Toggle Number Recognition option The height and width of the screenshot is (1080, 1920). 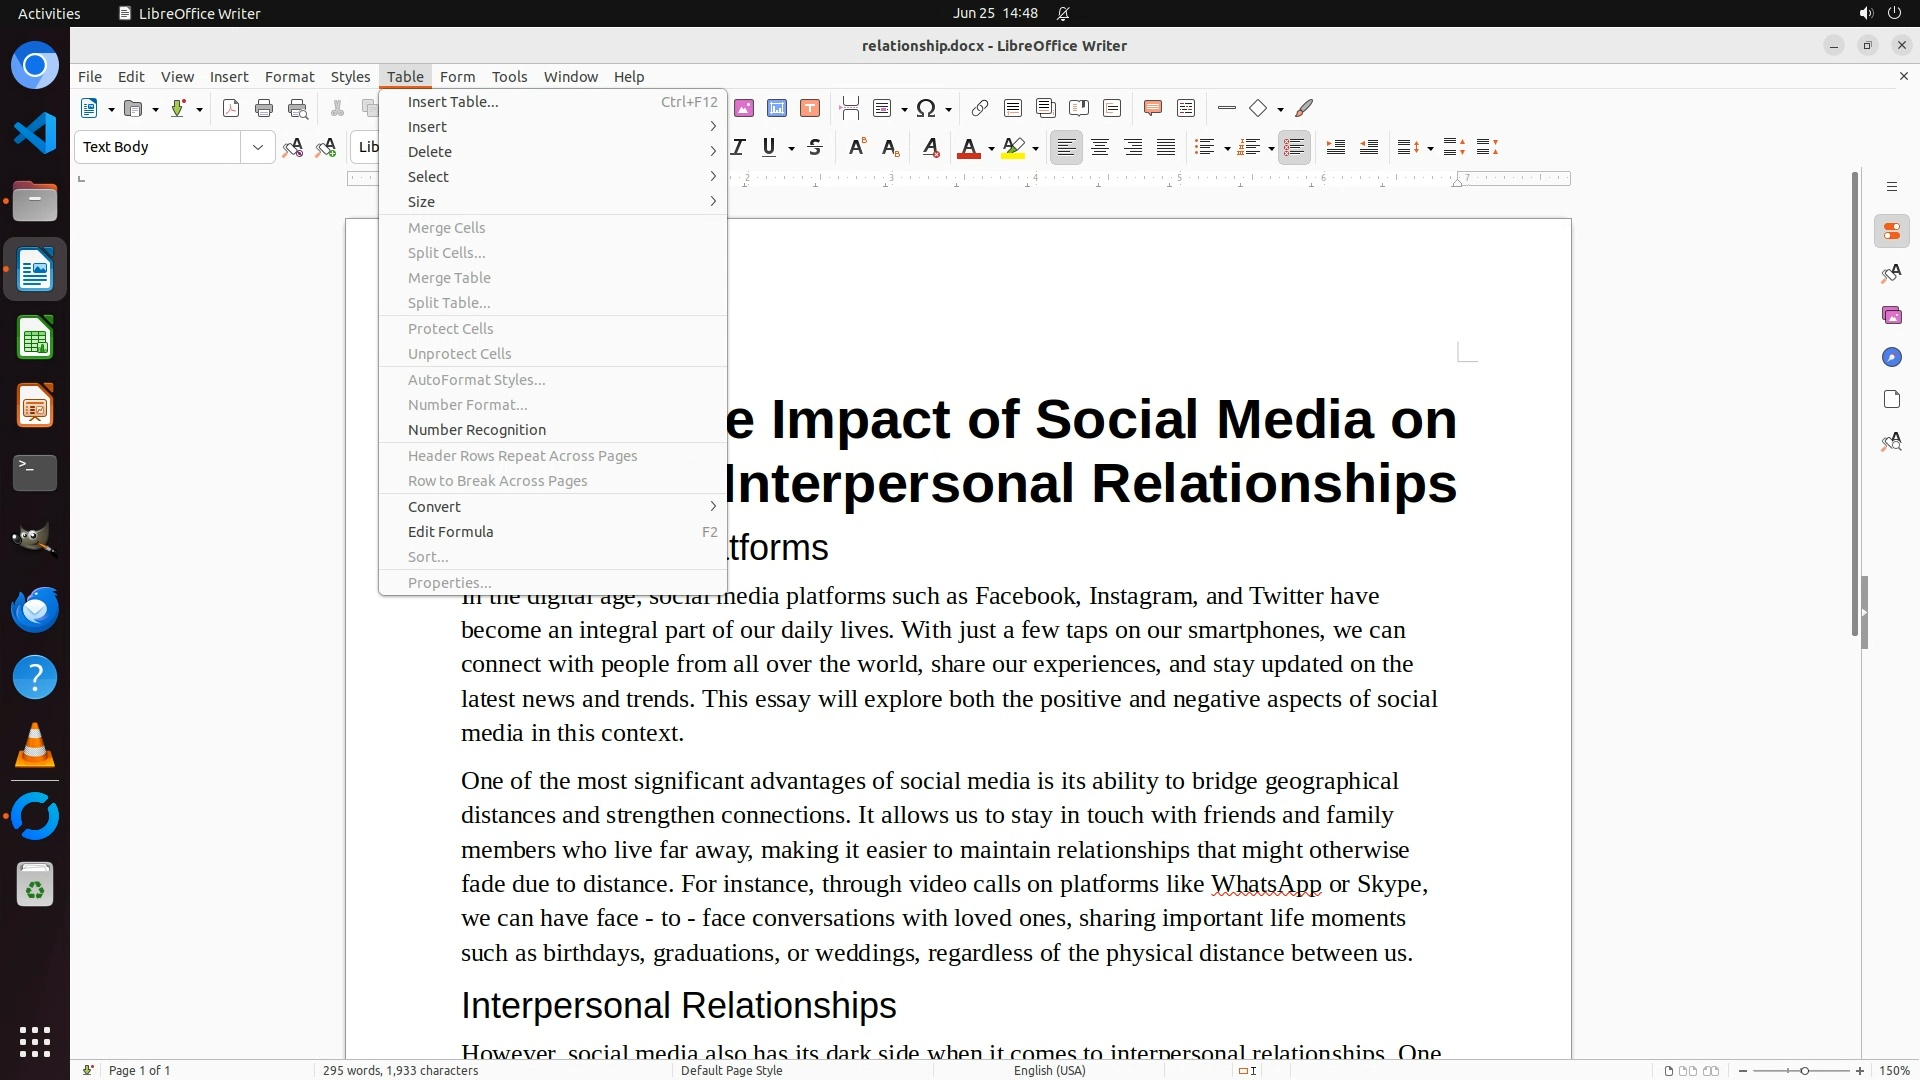point(477,430)
